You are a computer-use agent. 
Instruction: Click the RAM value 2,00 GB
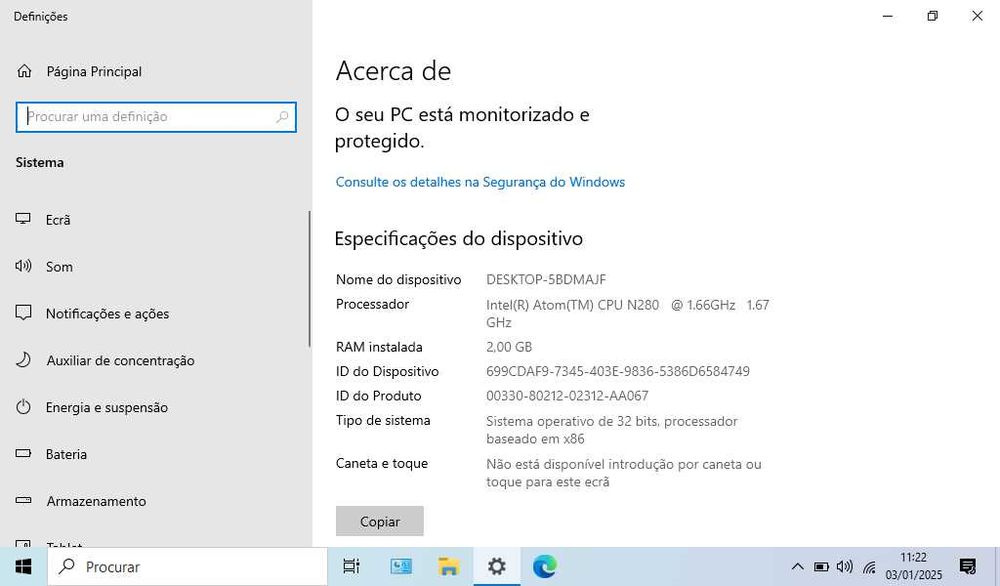(508, 347)
